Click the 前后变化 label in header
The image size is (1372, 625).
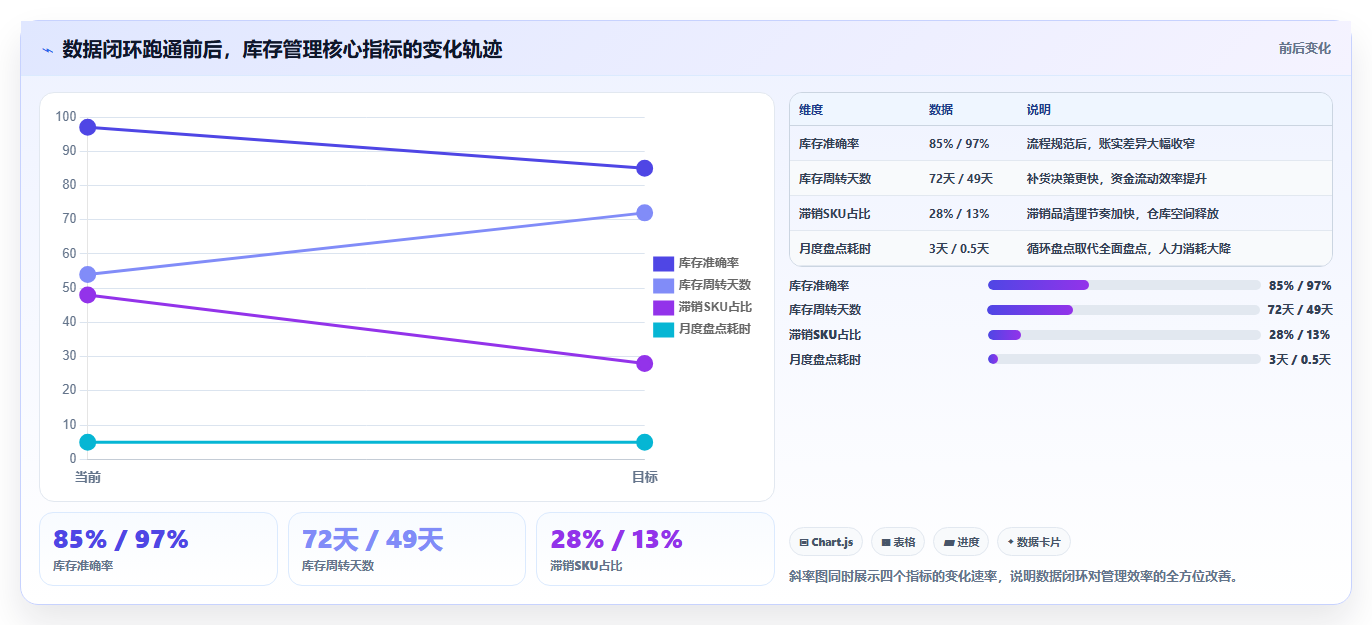click(1305, 48)
